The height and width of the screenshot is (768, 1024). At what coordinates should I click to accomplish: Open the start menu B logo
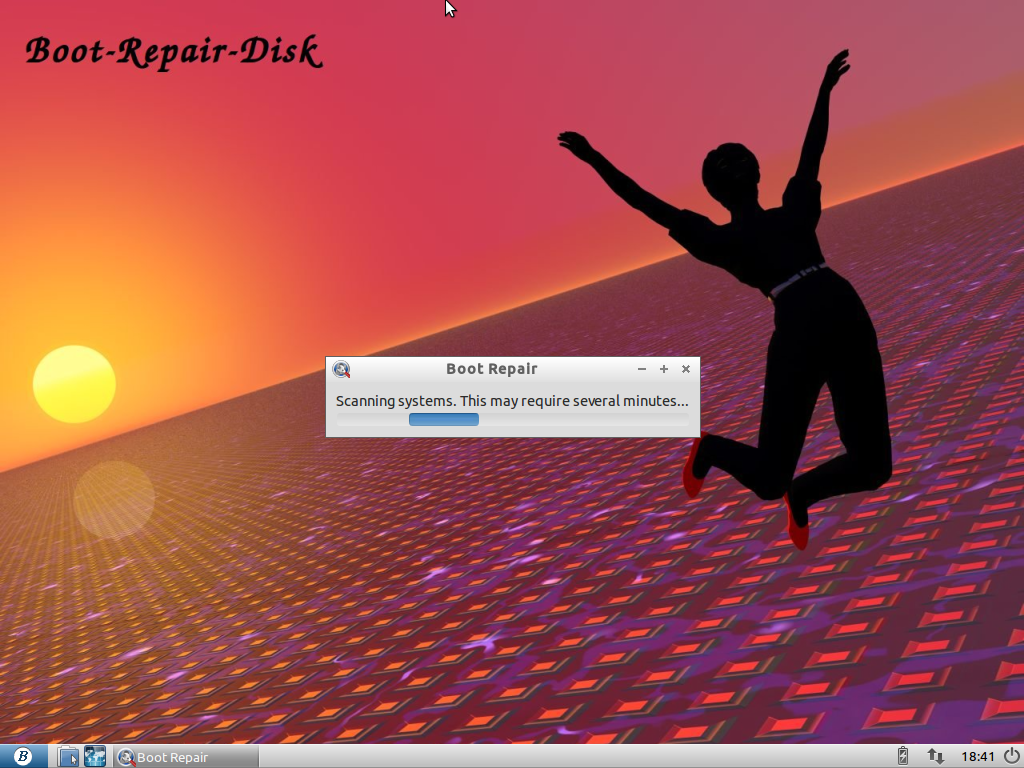23,756
